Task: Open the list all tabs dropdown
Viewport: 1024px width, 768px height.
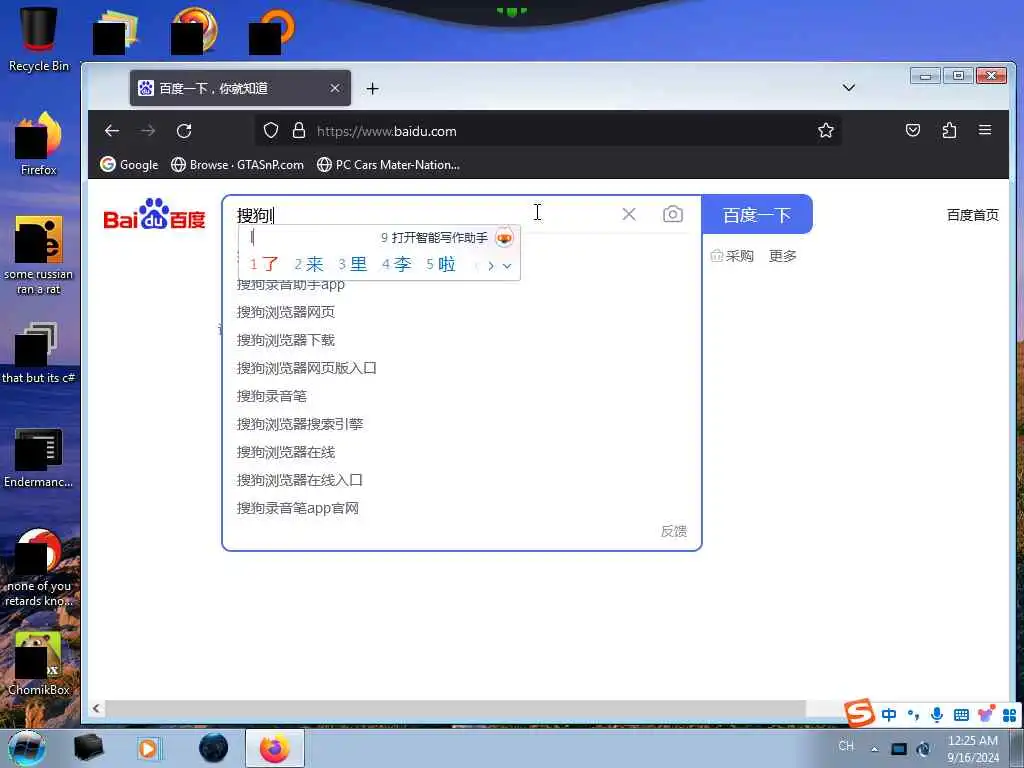Action: [848, 88]
